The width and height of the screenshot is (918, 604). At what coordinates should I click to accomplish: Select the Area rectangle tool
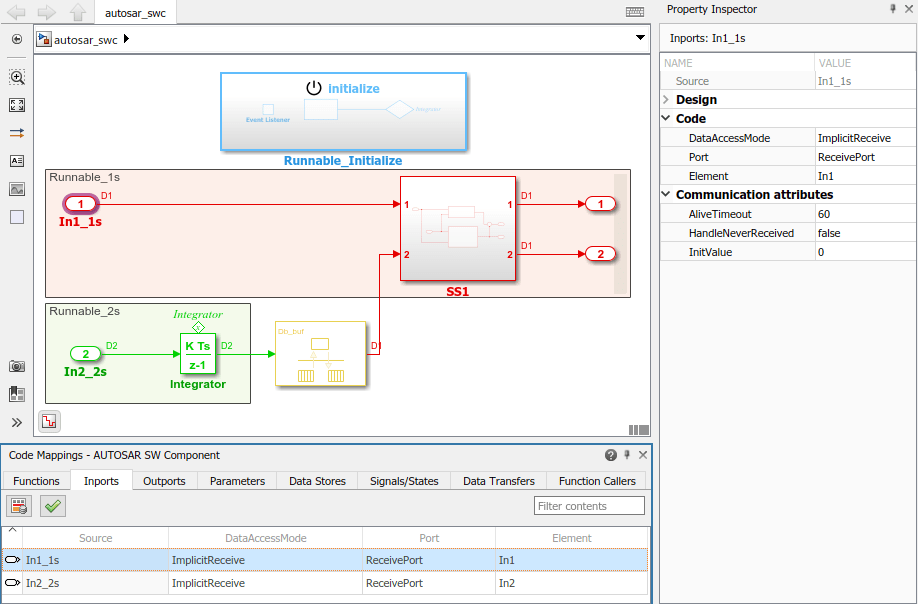point(17,217)
